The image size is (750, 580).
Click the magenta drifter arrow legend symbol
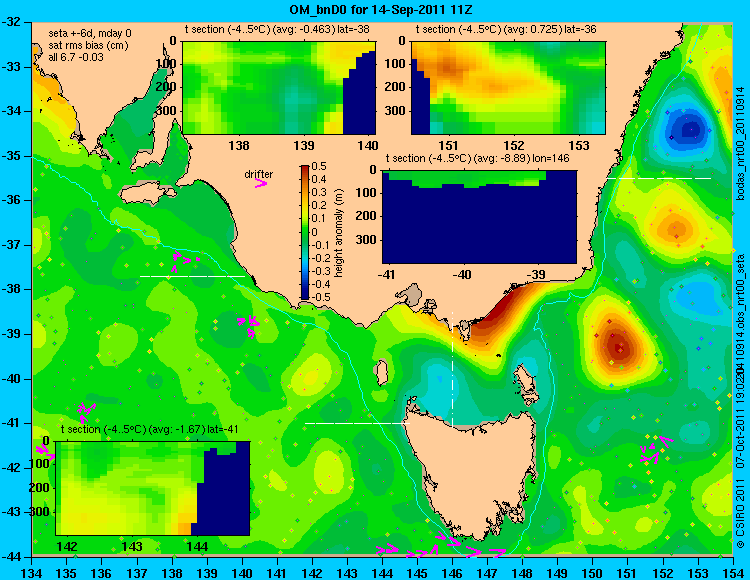[261, 183]
